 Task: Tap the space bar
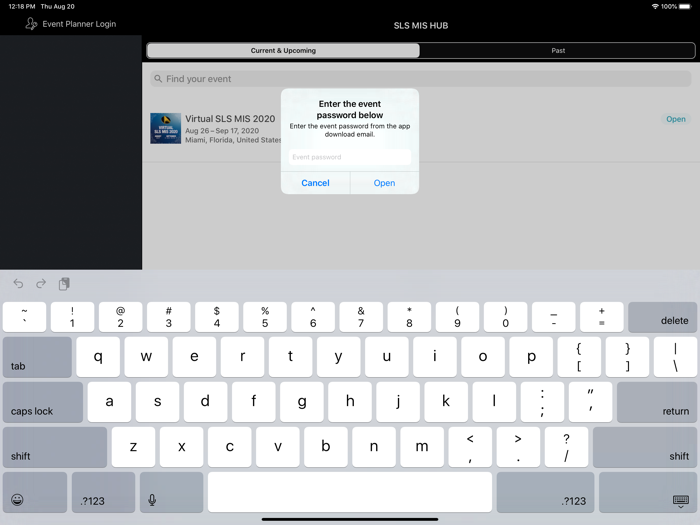pos(350,492)
